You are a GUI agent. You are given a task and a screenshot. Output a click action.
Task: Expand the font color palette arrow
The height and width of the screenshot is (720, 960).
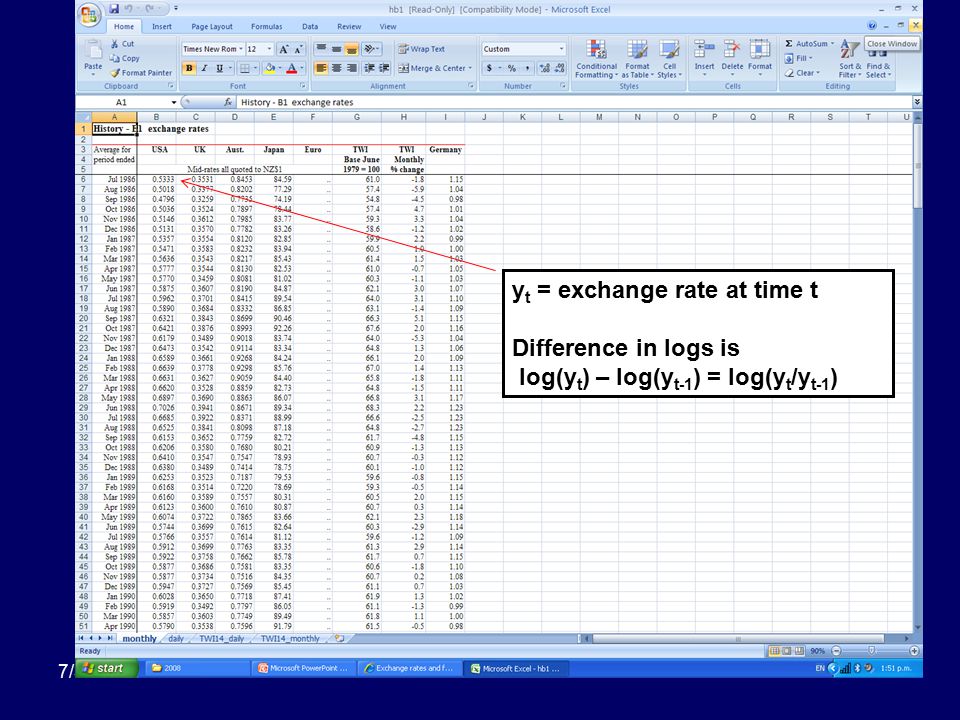click(x=302, y=69)
